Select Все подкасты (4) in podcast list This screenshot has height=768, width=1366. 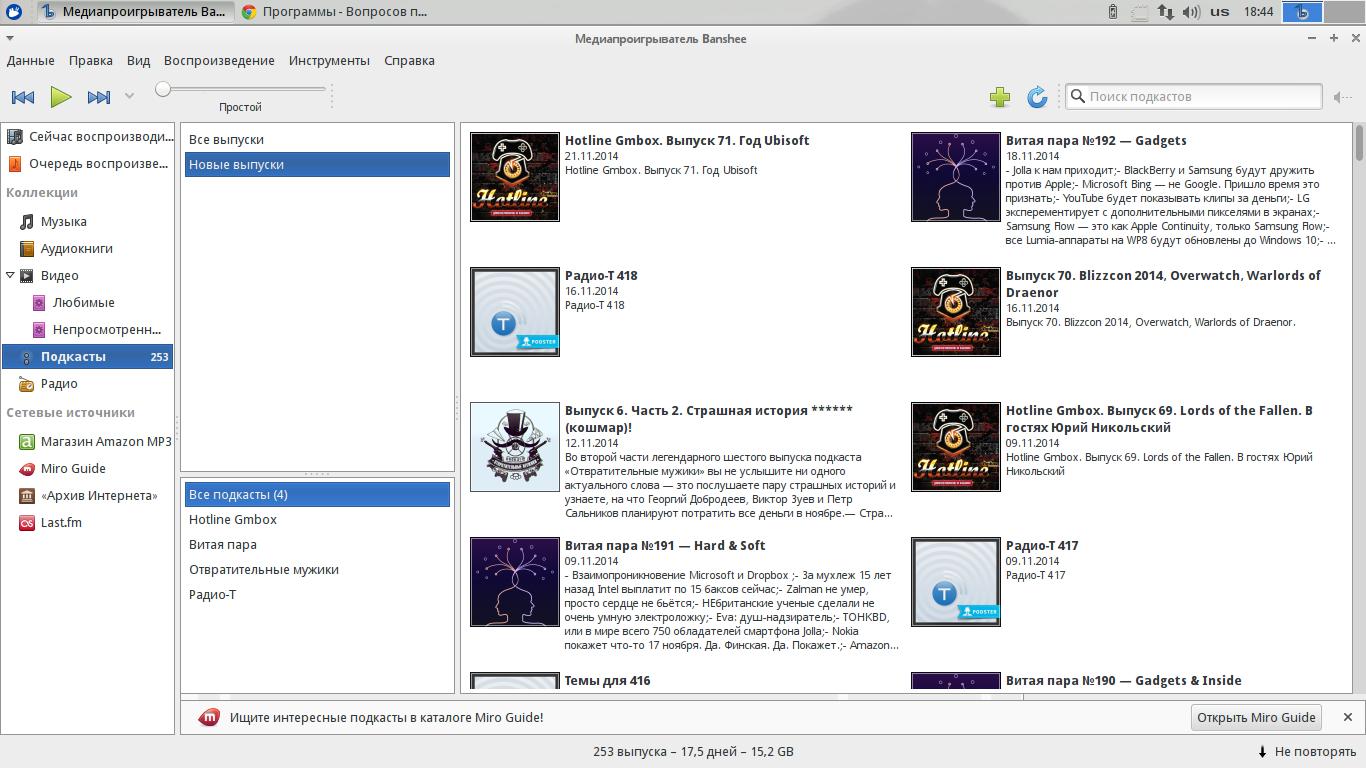(317, 495)
